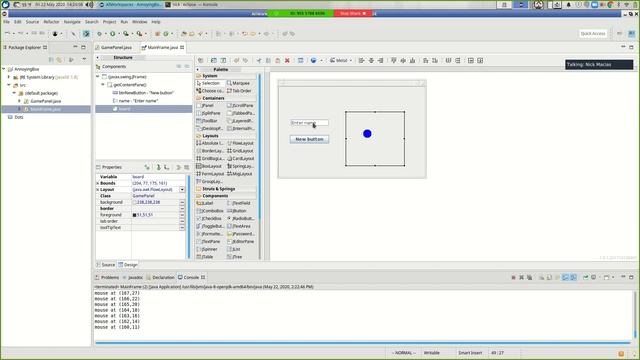Click the blue dot in the game panel
Screen dimensions: 640x360
click(367, 133)
